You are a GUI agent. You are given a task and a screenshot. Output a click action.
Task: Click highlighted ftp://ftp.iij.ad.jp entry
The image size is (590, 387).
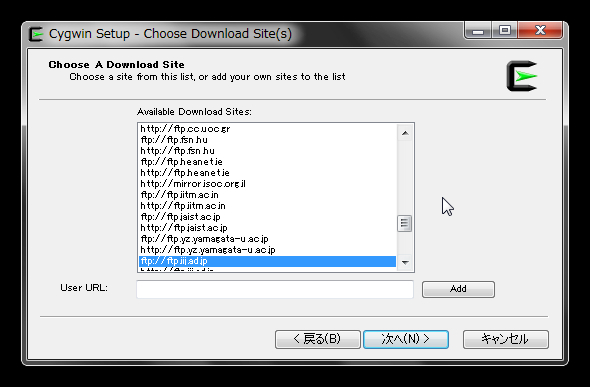click(268, 261)
